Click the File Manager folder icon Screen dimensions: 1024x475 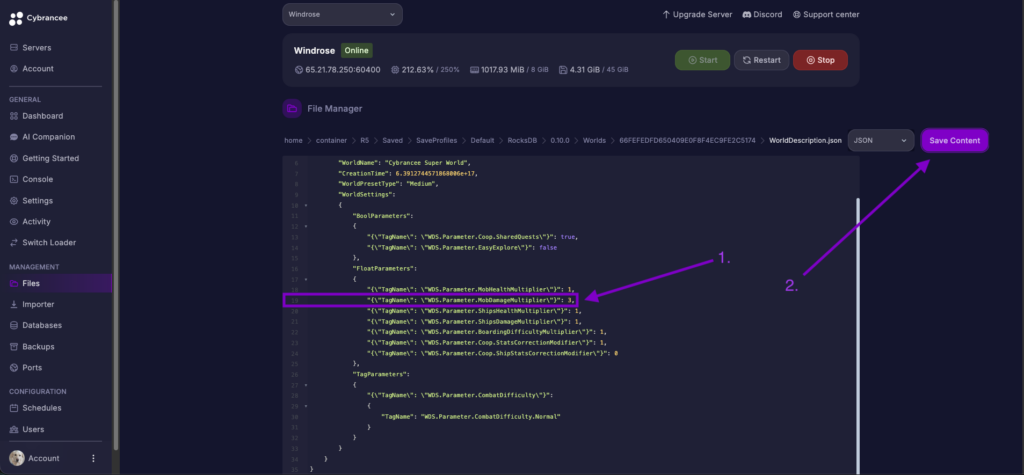292,108
